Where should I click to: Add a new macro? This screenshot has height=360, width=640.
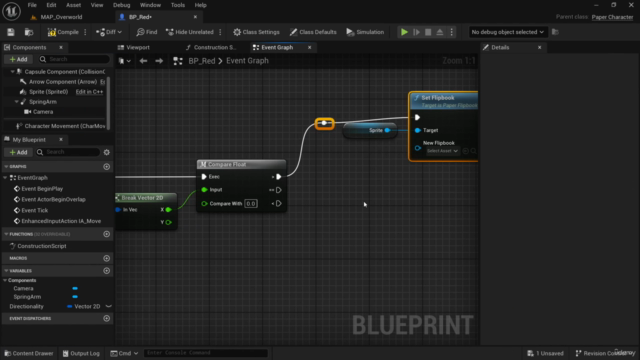tap(107, 258)
